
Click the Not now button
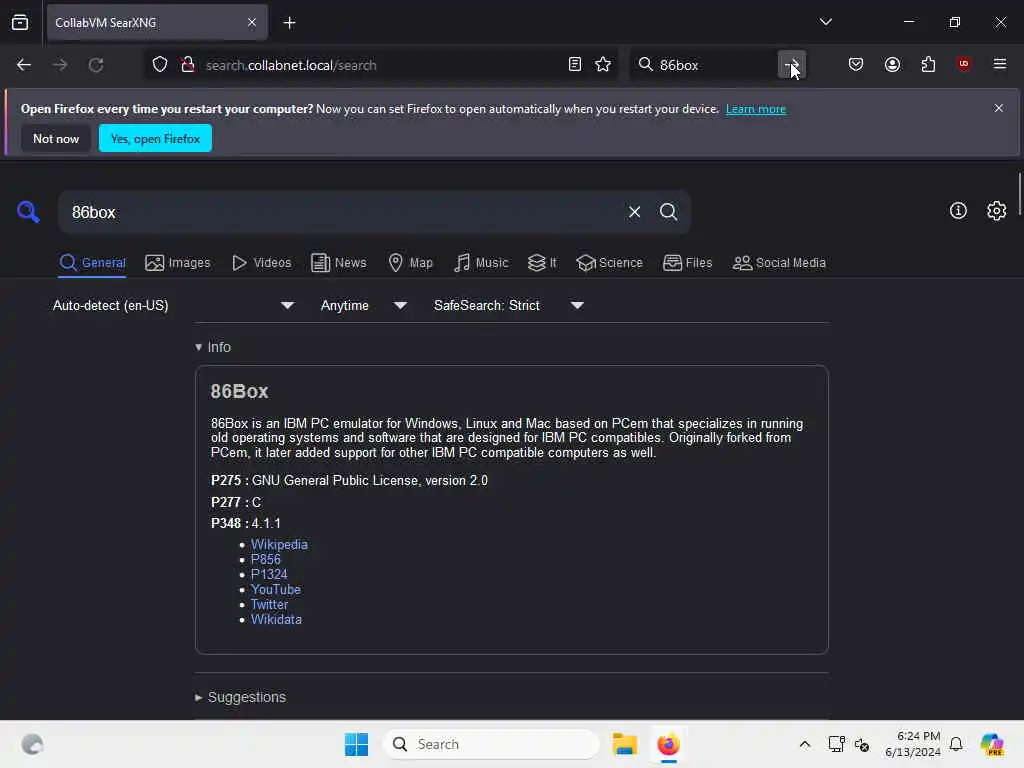[56, 138]
